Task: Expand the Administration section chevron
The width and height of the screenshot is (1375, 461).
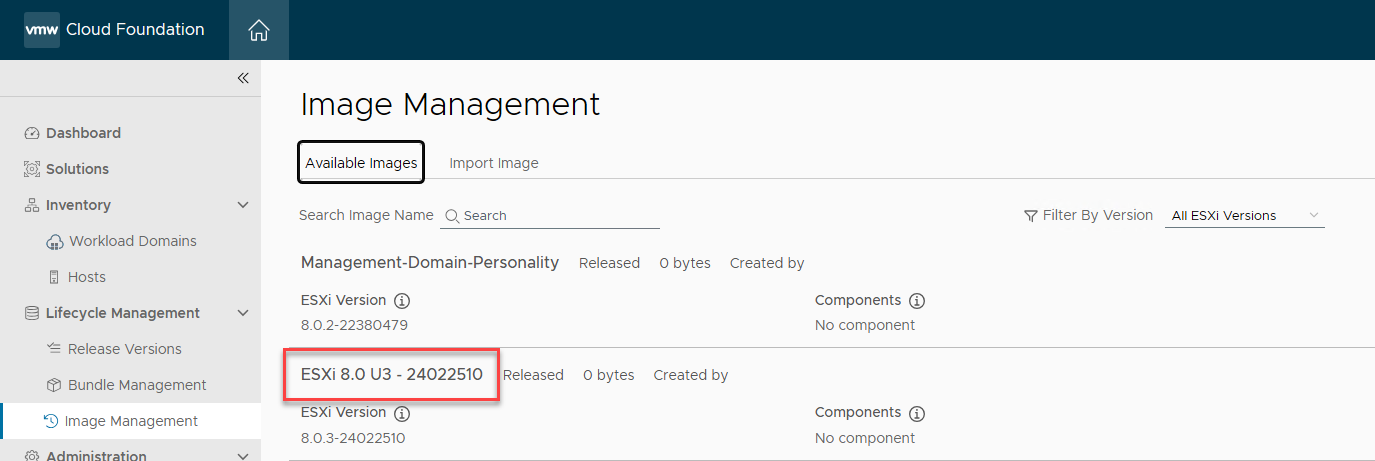Action: (242, 455)
